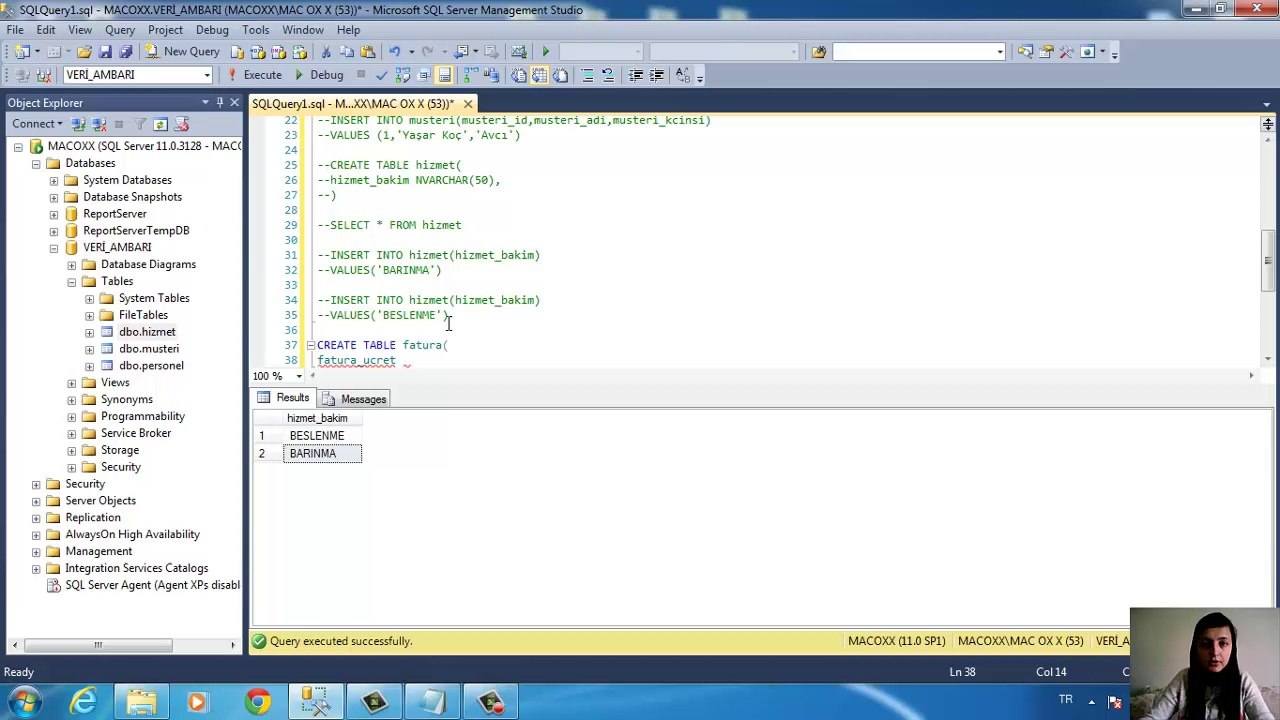
Task: Click the Connect Object Explorer icon
Action: pyautogui.click(x=78, y=124)
